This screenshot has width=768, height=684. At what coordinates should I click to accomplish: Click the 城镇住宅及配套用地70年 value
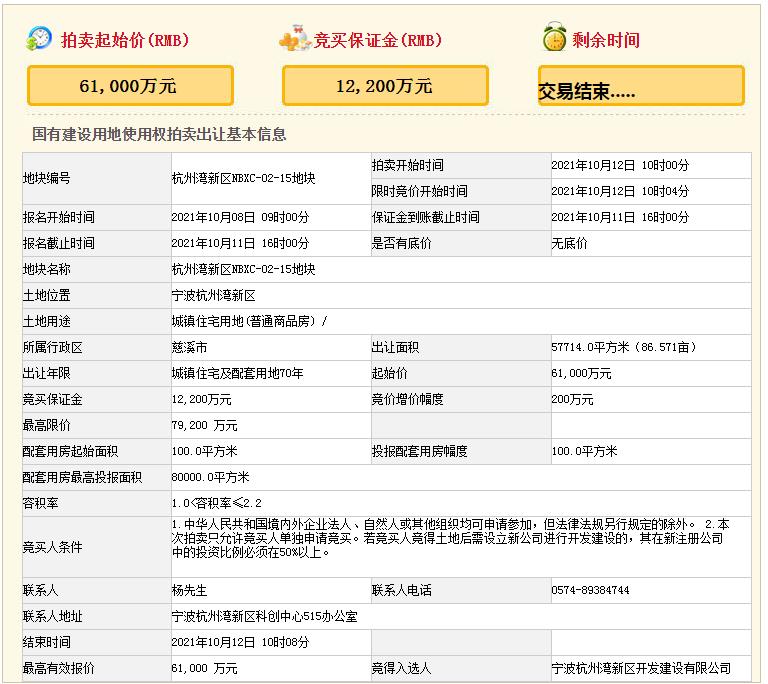[238, 373]
